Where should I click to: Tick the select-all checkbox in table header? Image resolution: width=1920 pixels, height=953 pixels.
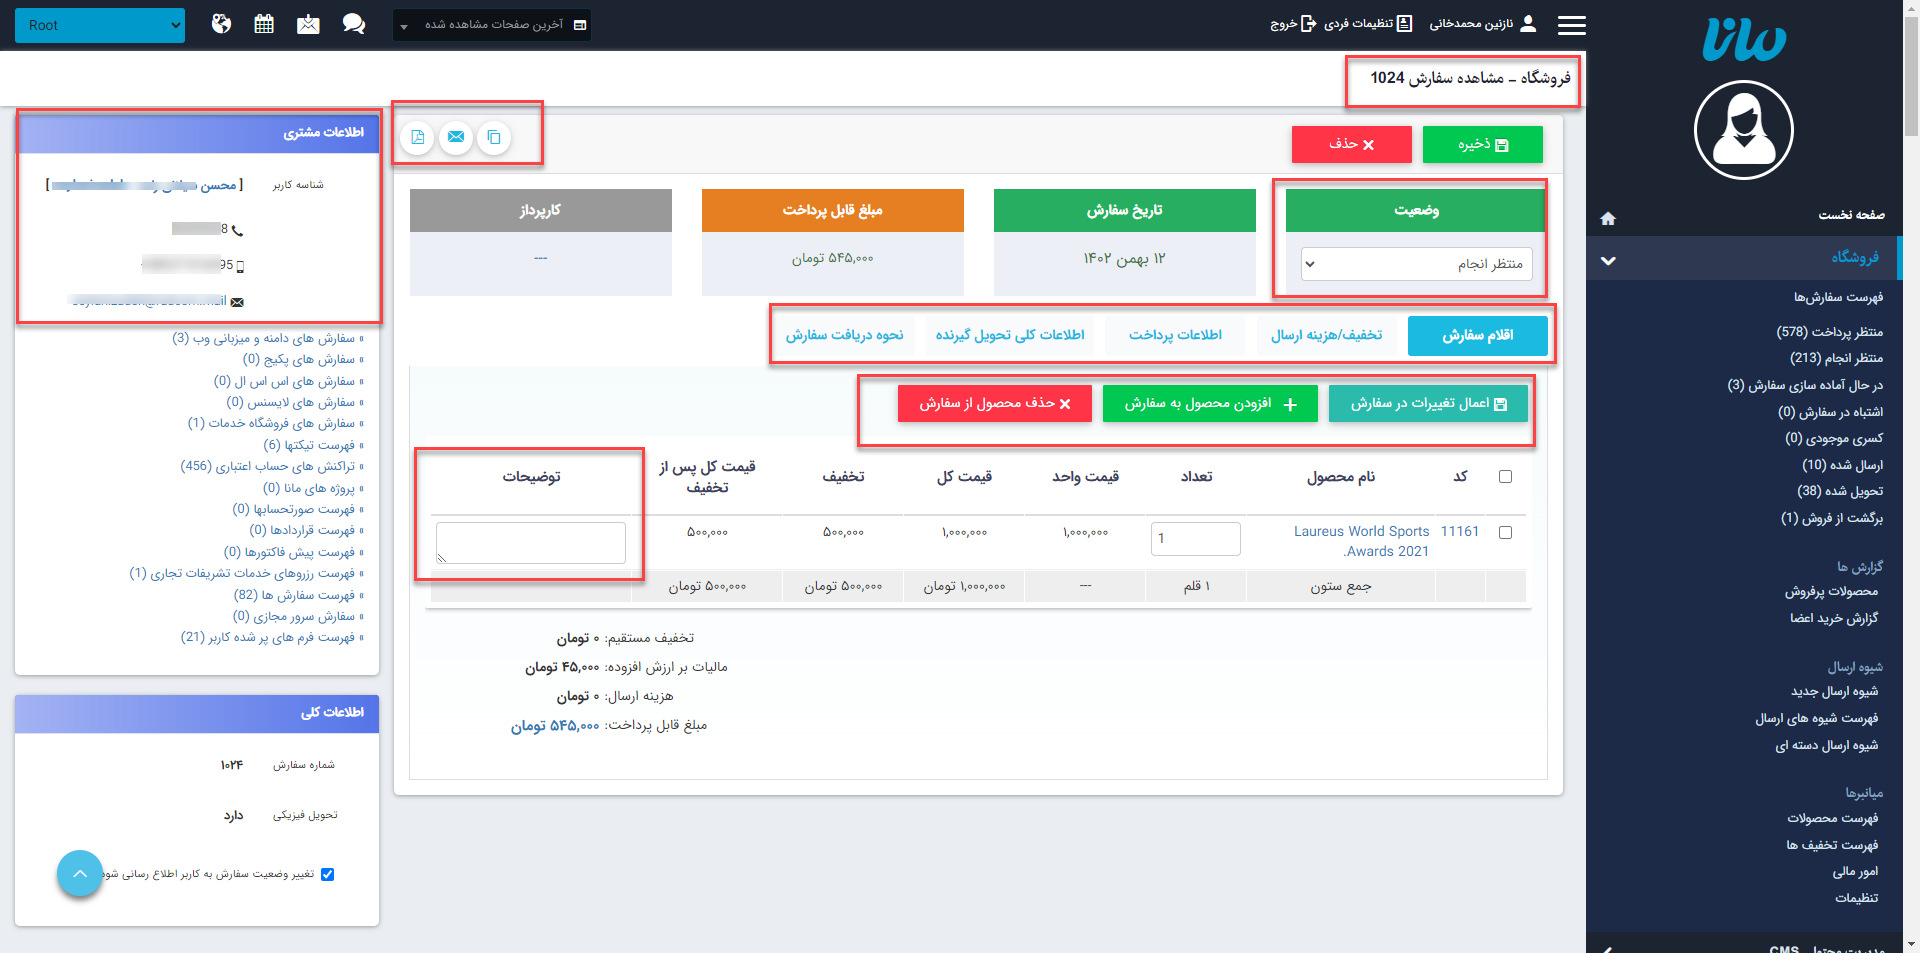[x=1505, y=477]
